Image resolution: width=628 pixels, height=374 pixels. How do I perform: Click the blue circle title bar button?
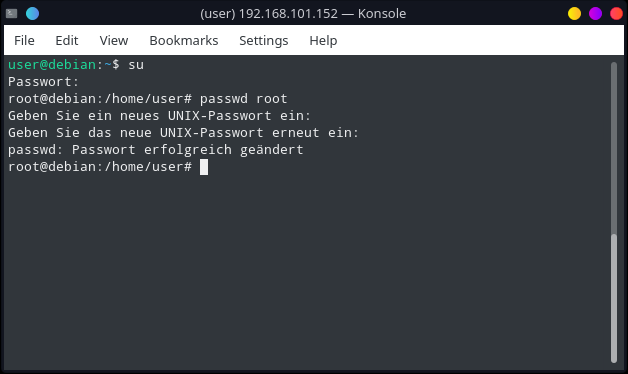coord(32,14)
